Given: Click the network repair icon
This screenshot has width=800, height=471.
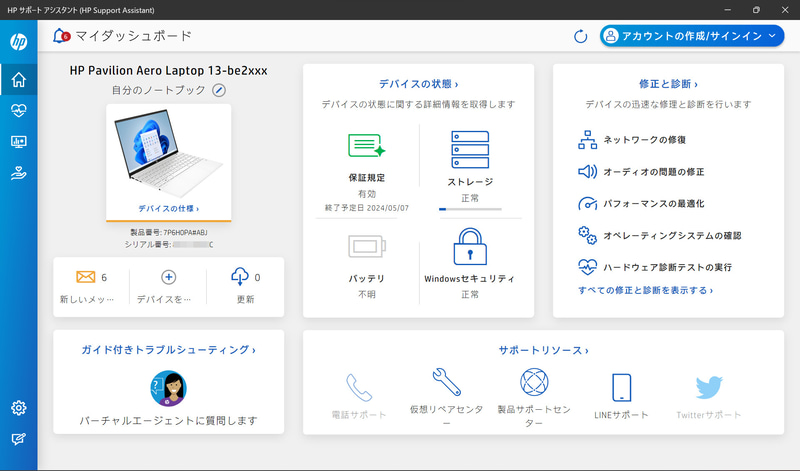Looking at the screenshot, I should (x=587, y=140).
